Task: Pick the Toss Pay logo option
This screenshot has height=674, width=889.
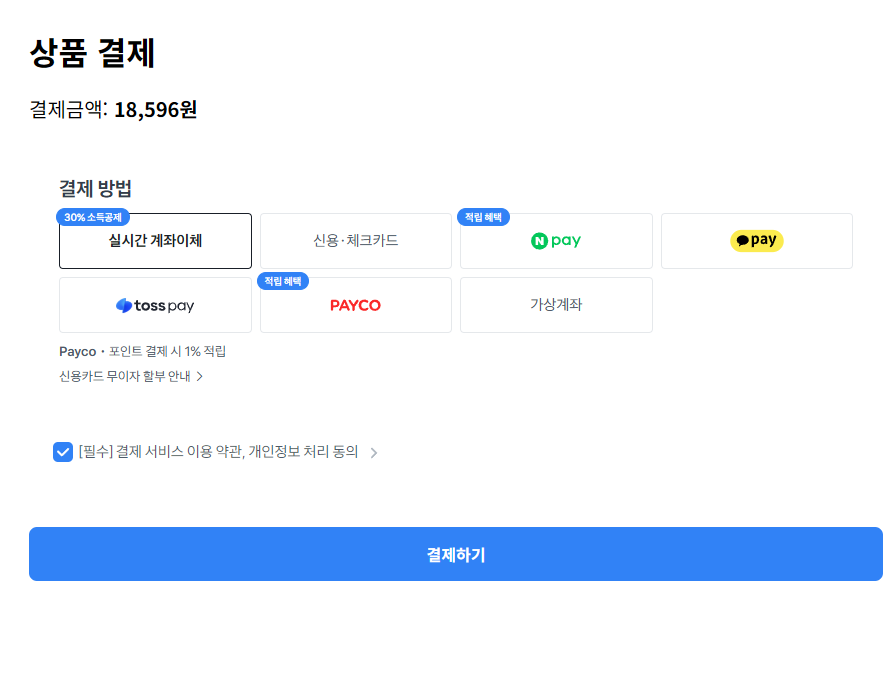Action: 155,305
